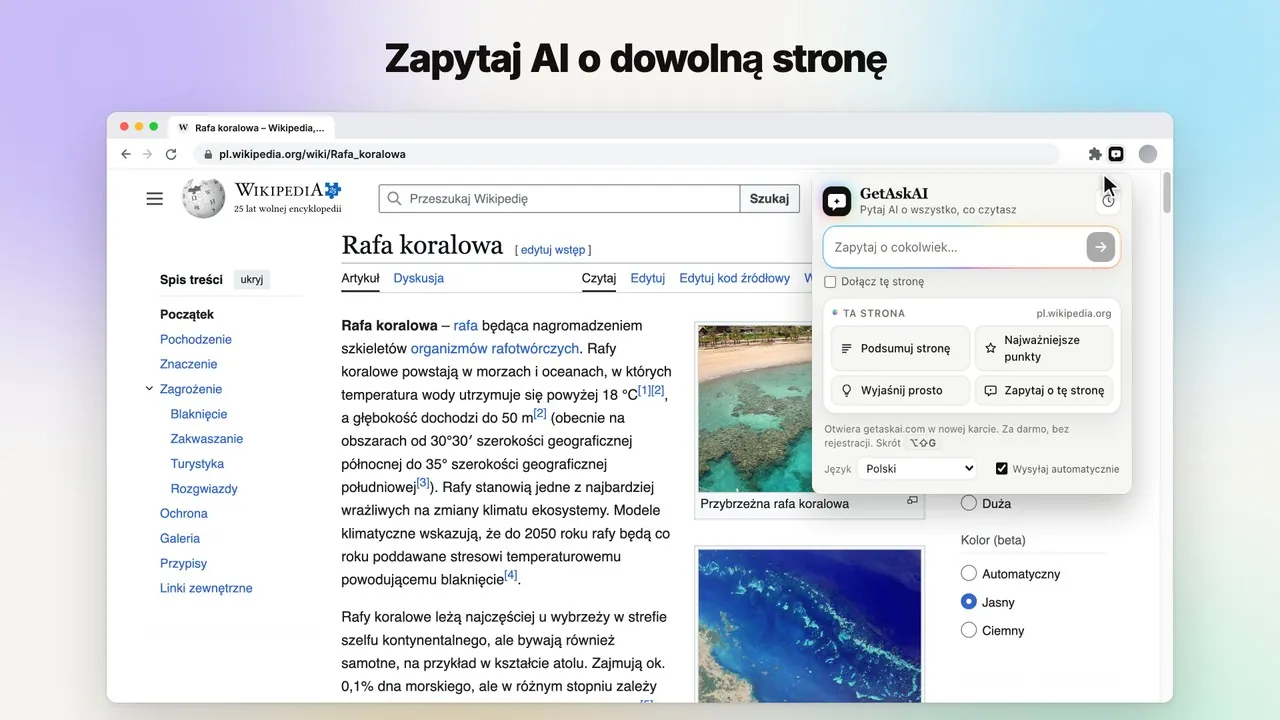The height and width of the screenshot is (720, 1280).
Task: Focus the 'Przeszukaj Wikipedię' search box
Action: coord(560,199)
